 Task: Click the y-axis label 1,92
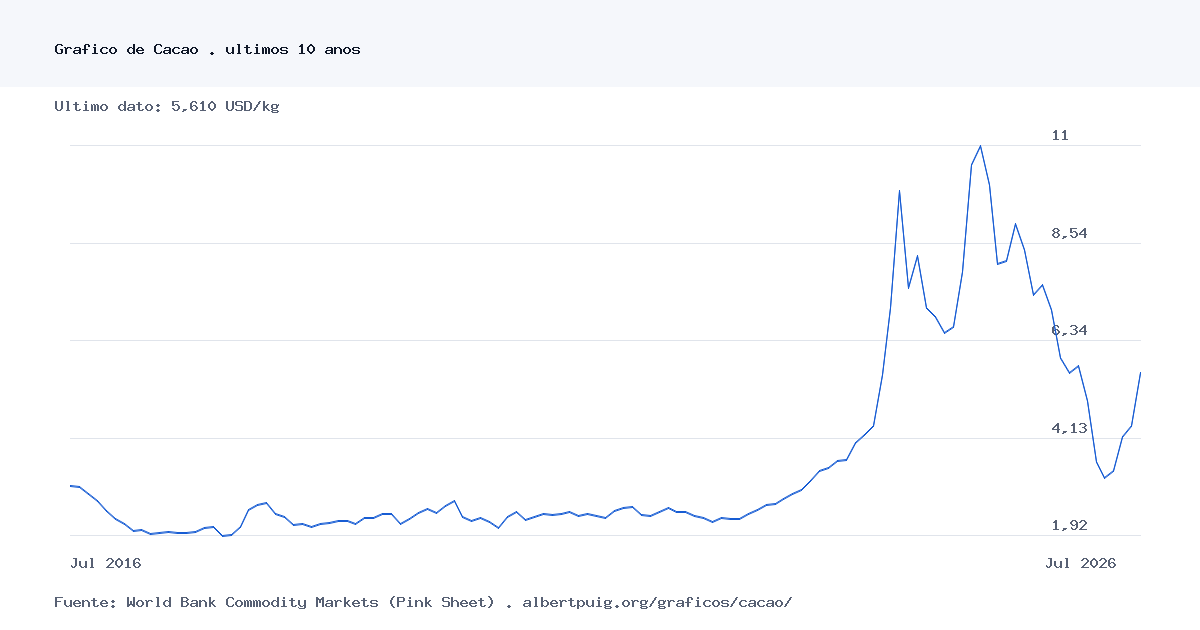click(x=1069, y=525)
